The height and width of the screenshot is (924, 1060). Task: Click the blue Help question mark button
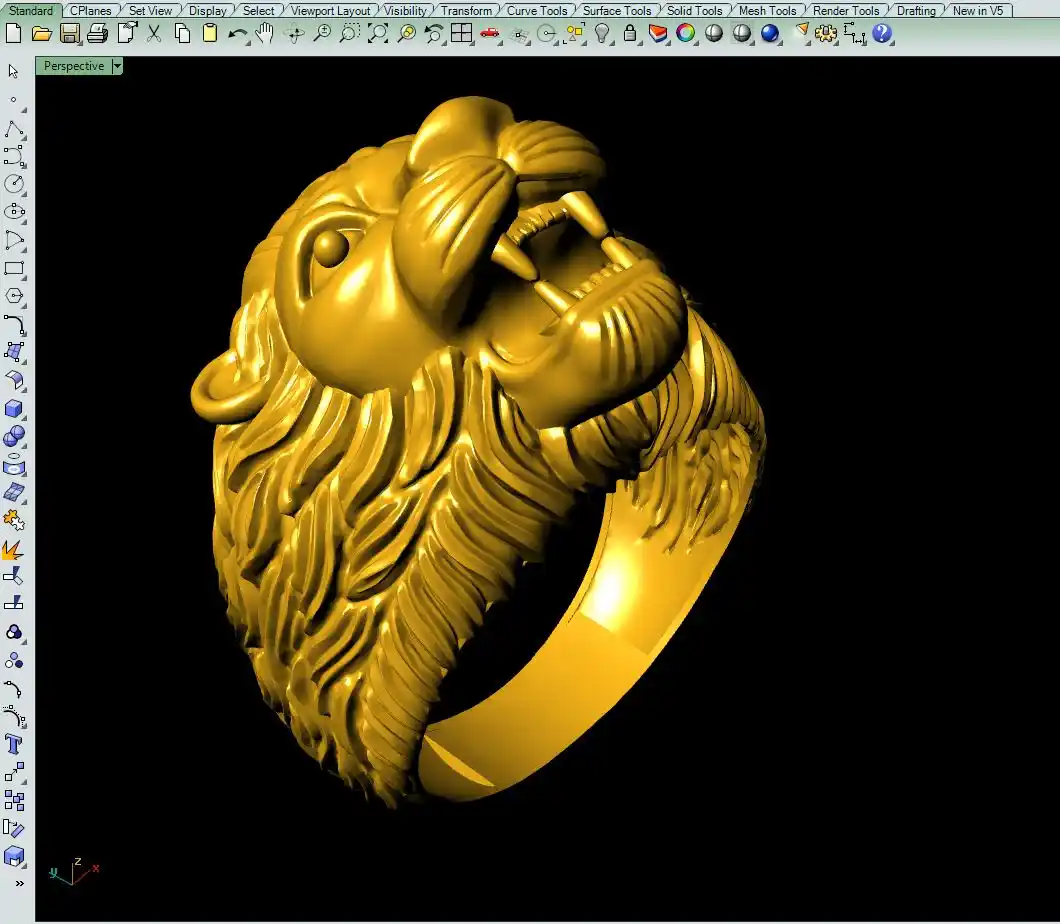click(881, 33)
